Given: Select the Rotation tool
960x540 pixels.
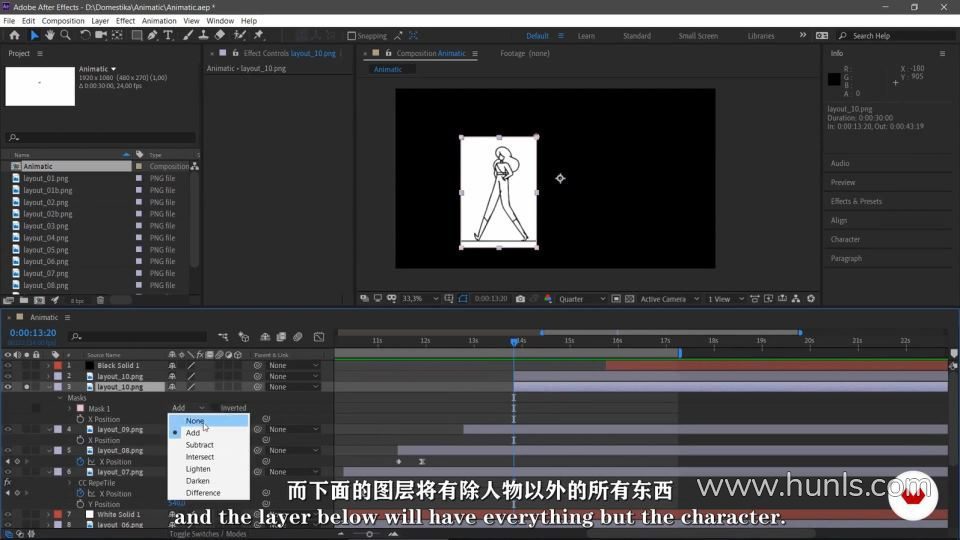Looking at the screenshot, I should [85, 36].
